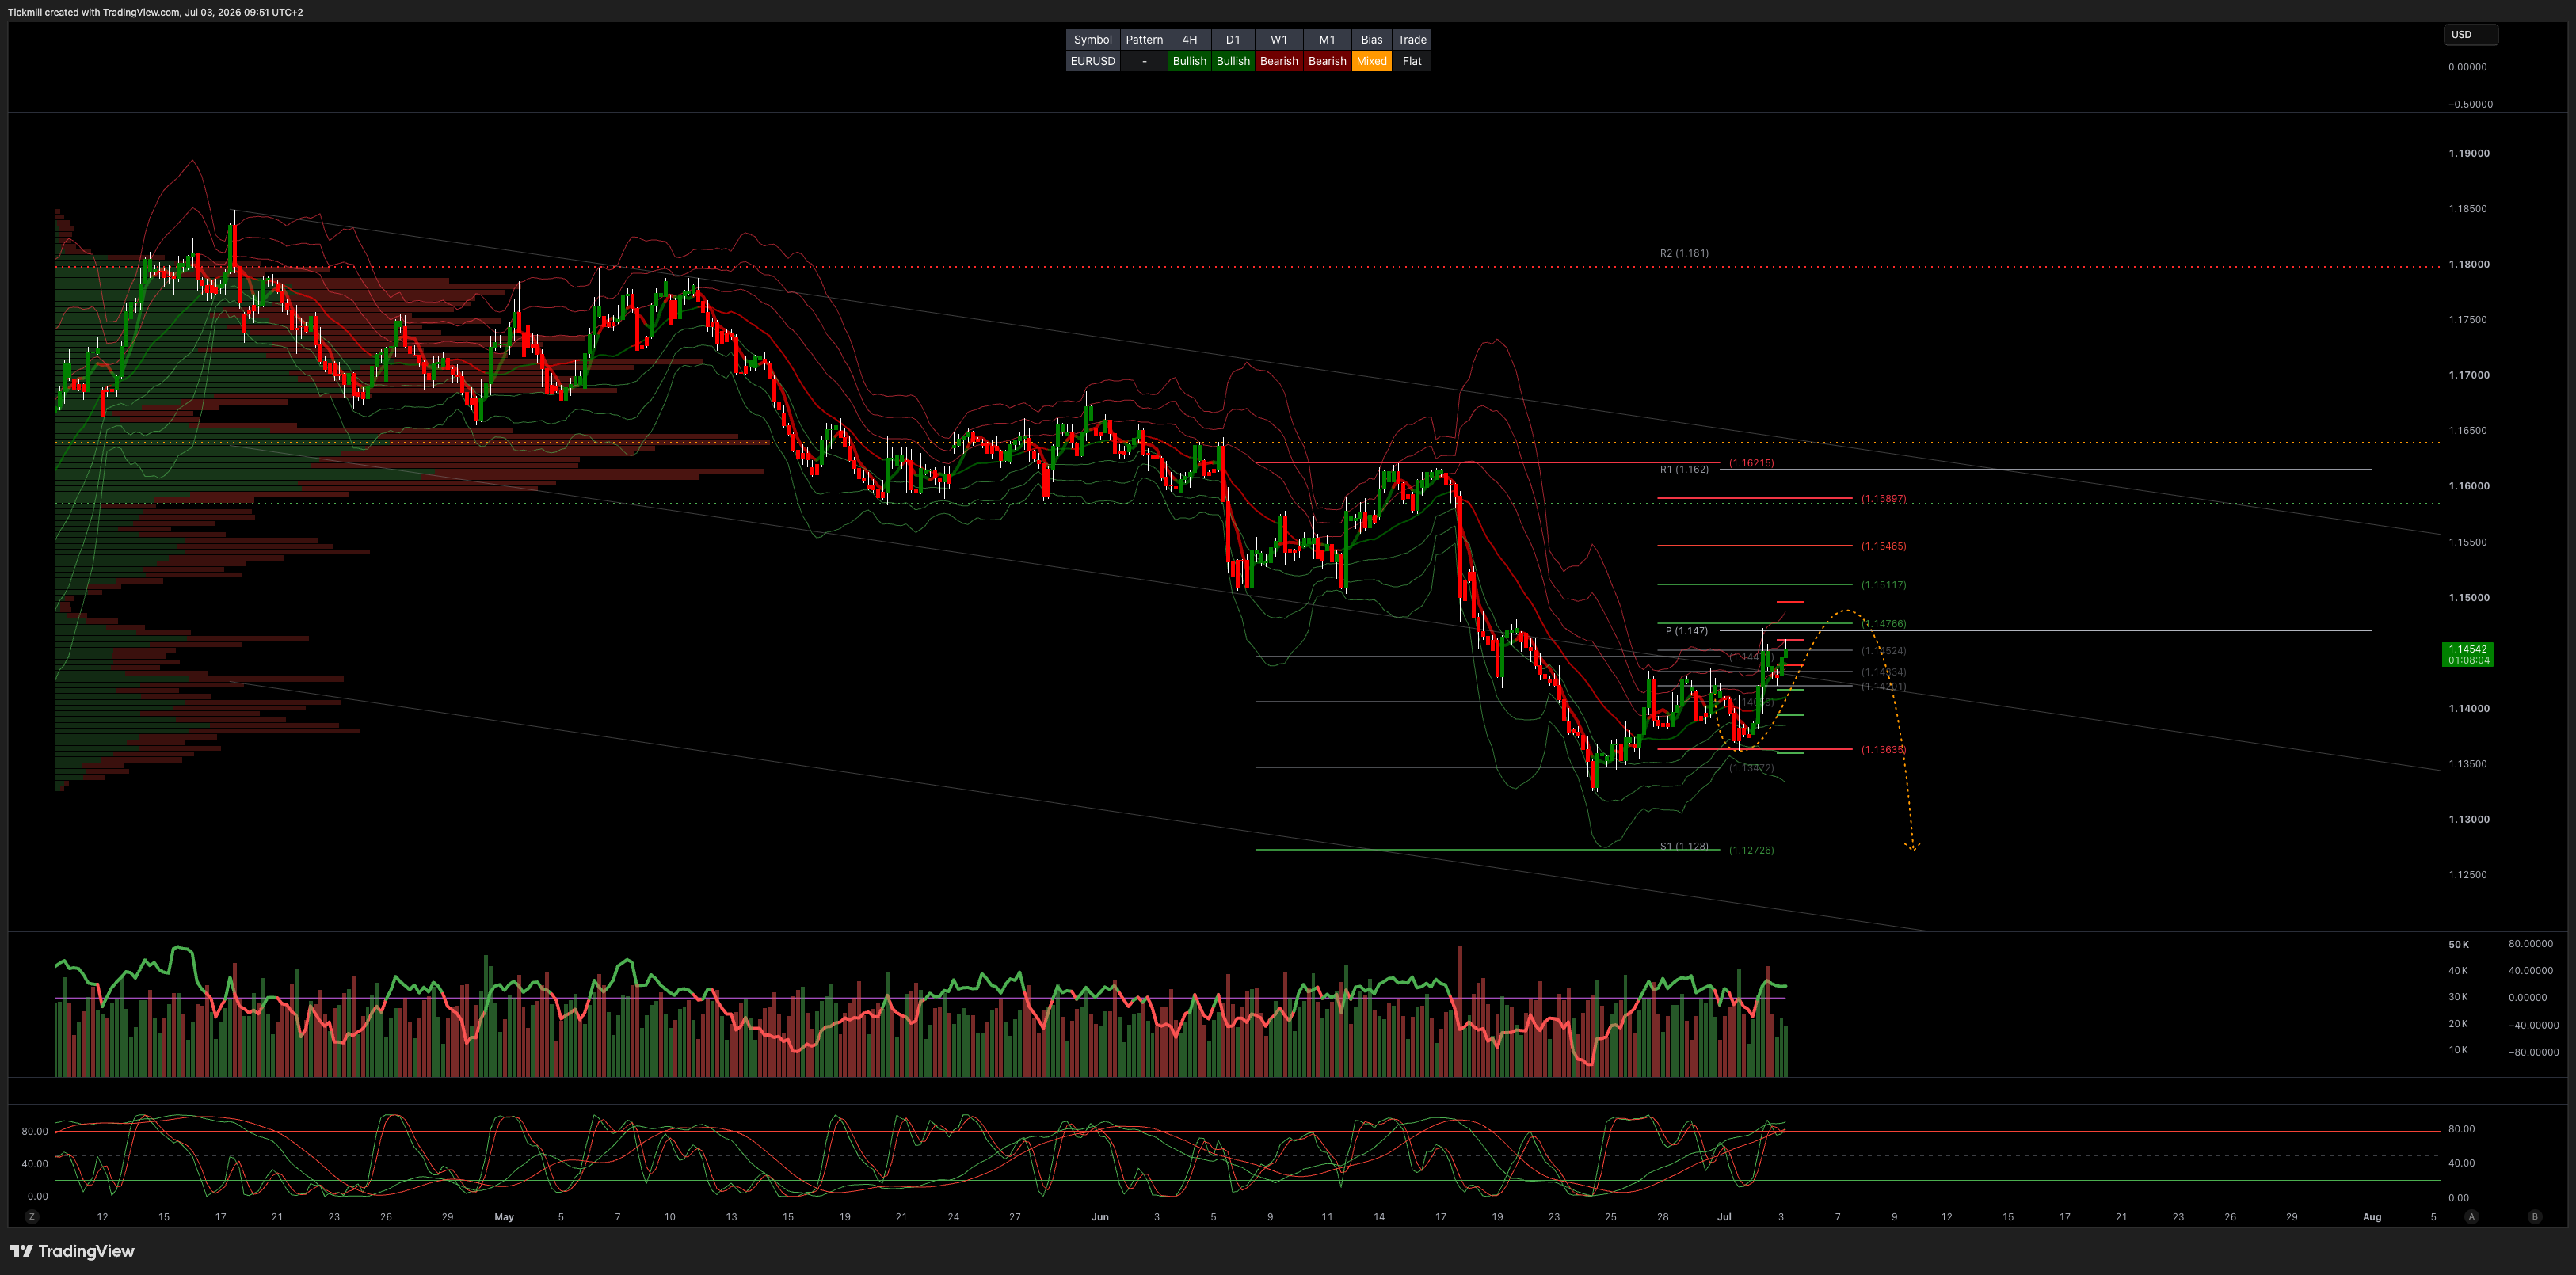The image size is (2576, 1275).
Task: Click the −40.00000 oscillator scale label
Action: tap(2534, 1025)
